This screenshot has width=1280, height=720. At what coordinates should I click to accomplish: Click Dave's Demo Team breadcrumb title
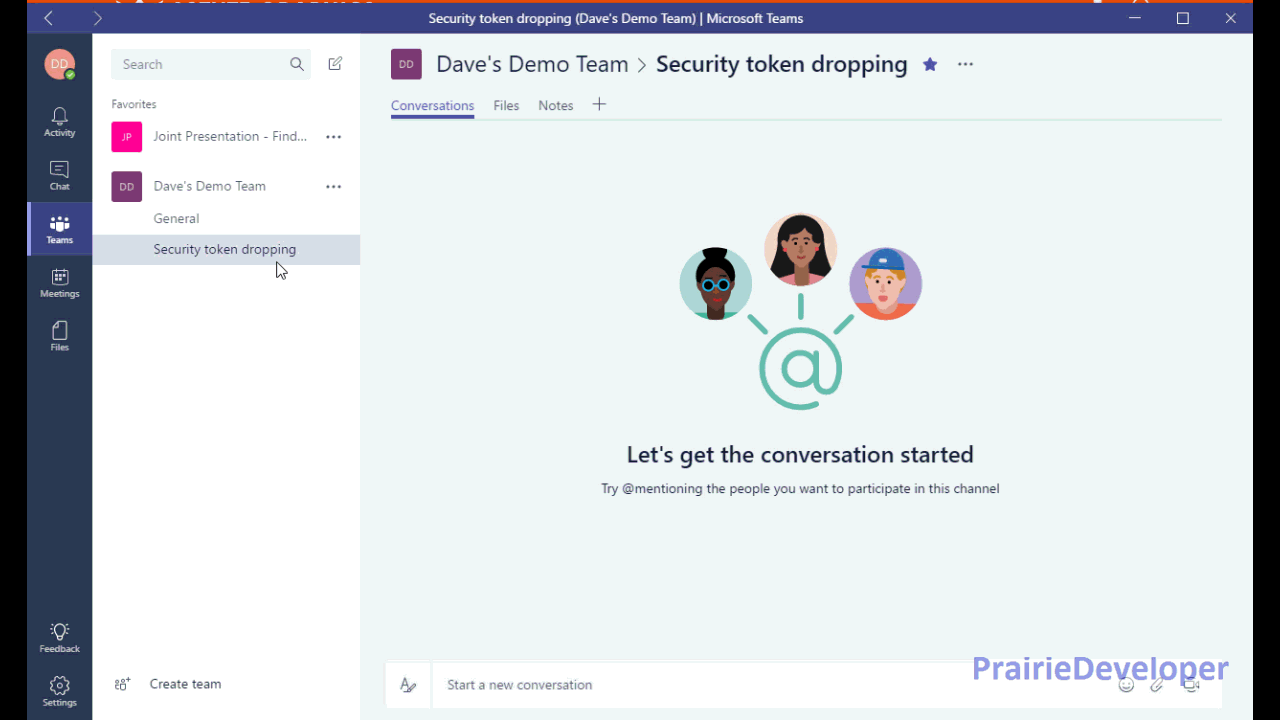coord(532,64)
